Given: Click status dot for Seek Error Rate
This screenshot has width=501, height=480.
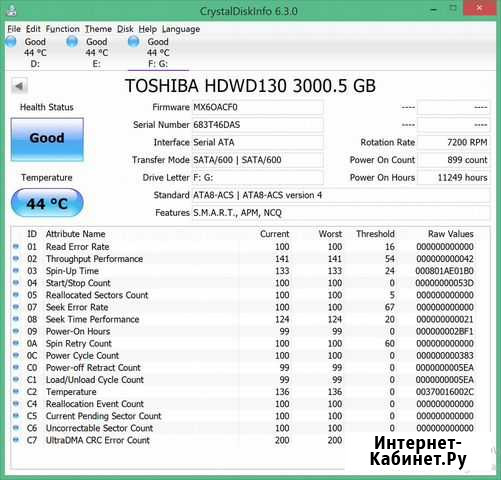Looking at the screenshot, I should pyautogui.click(x=16, y=307).
